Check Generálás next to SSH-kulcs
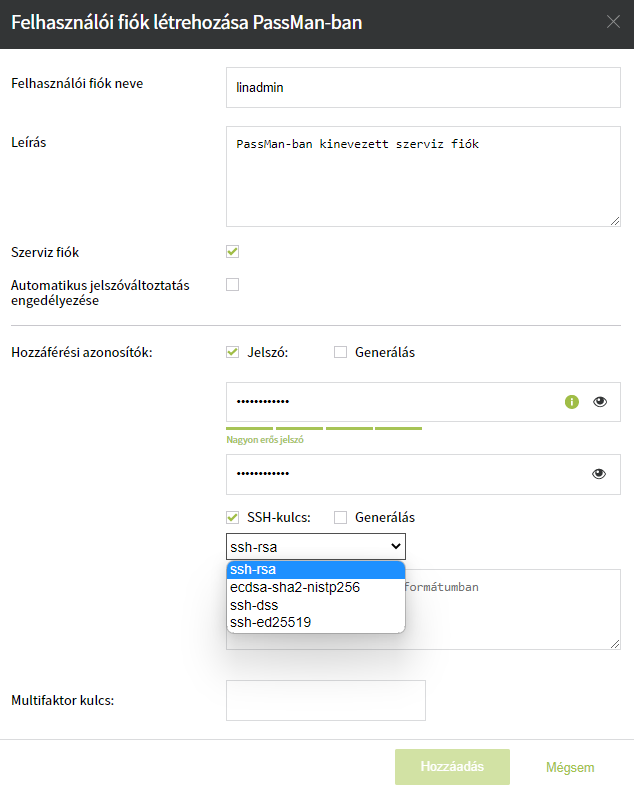Screen dimensions: 634x794 pyautogui.click(x=341, y=518)
